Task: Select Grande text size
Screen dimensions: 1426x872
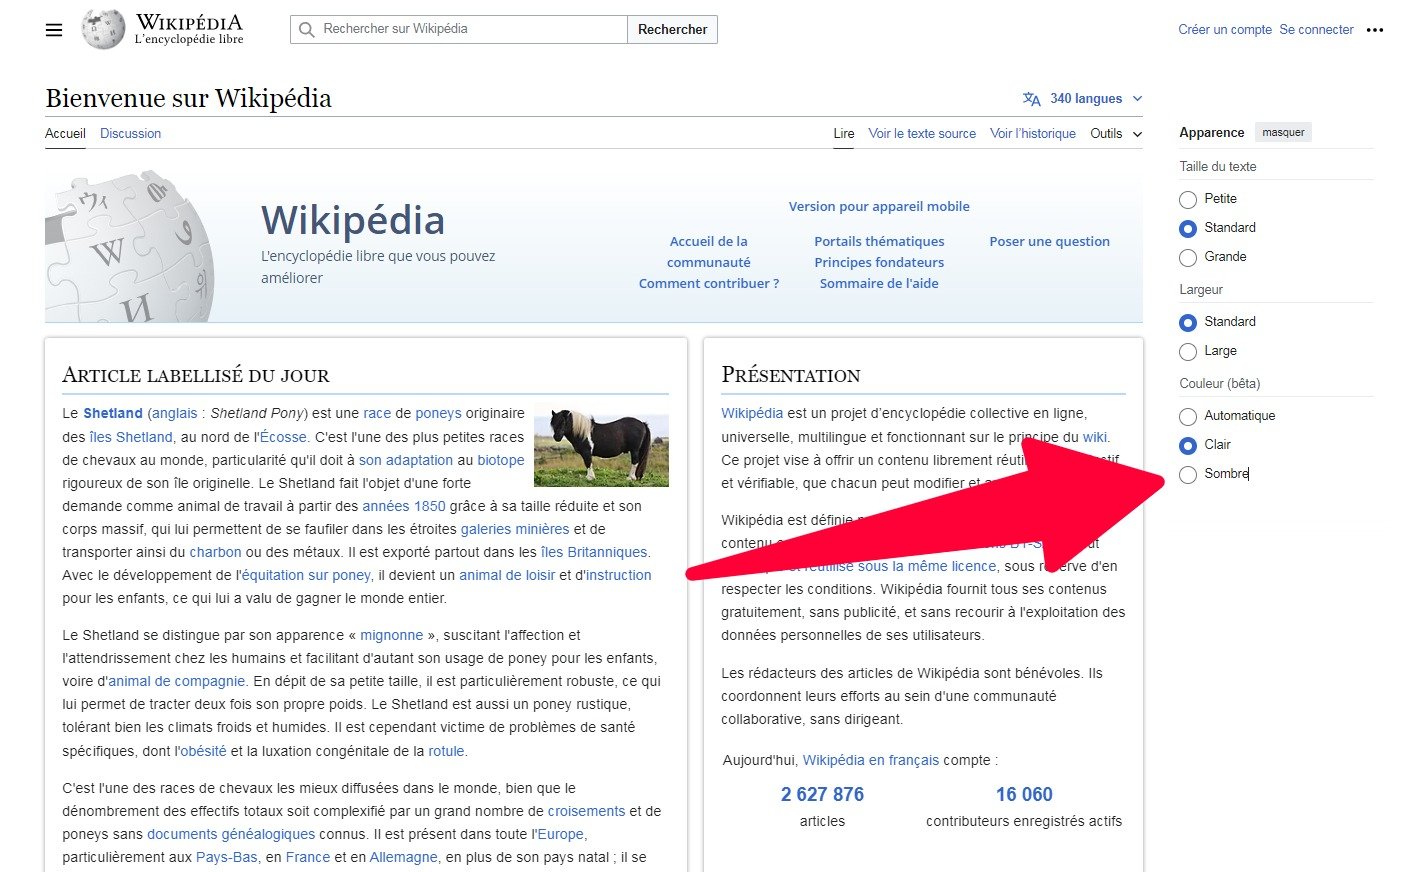Action: coord(1188,257)
